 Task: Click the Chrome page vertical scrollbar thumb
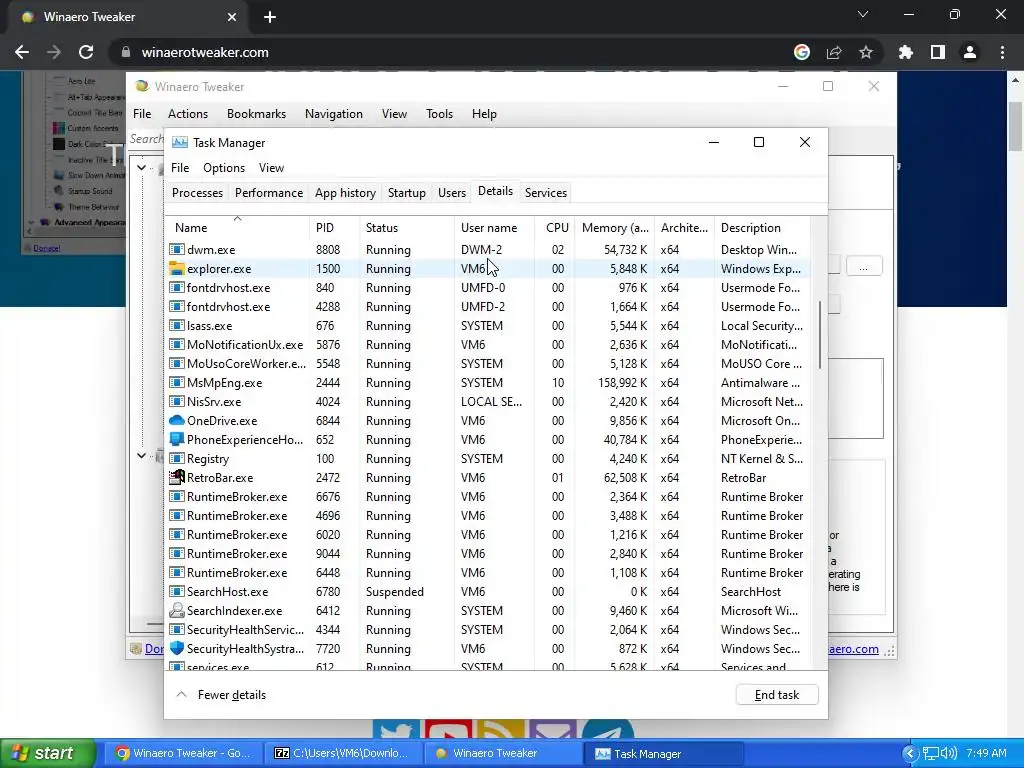tap(1016, 126)
